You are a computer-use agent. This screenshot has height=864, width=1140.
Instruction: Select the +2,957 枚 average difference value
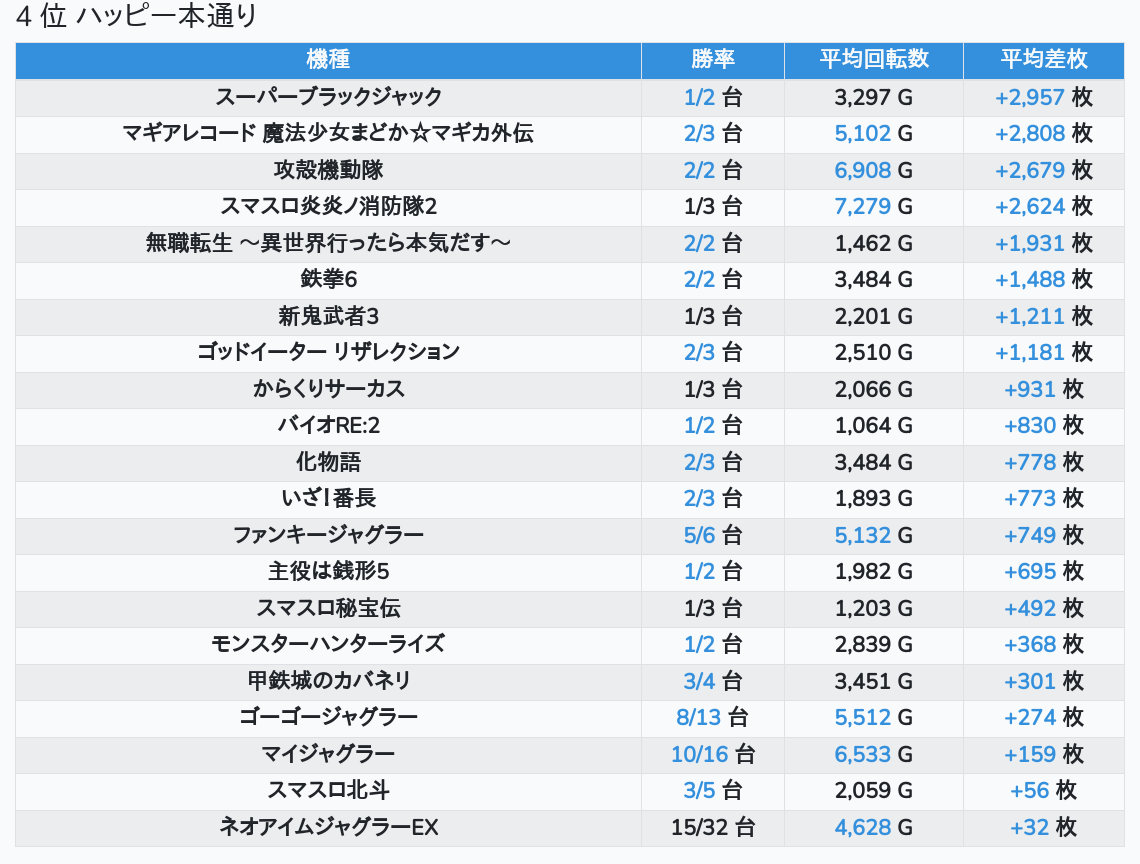click(1043, 97)
